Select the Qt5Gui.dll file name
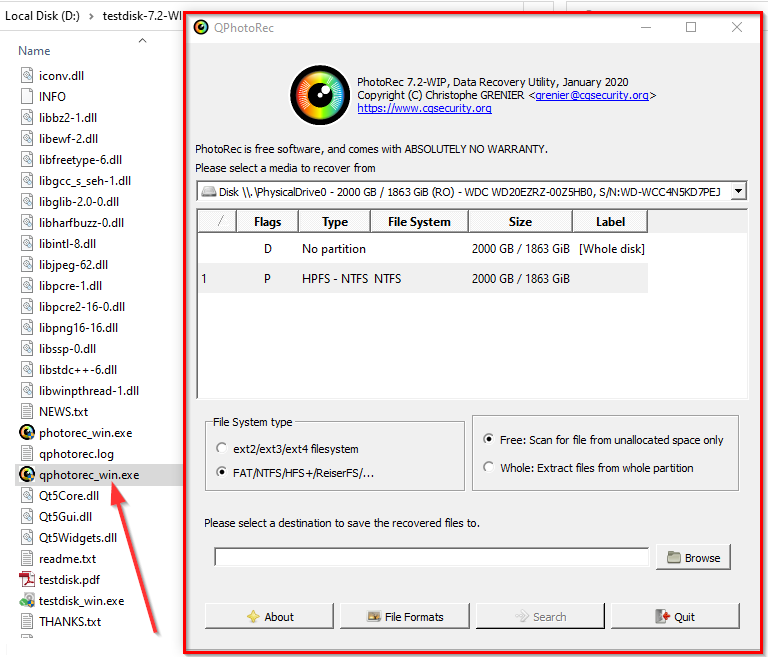 click(66, 516)
